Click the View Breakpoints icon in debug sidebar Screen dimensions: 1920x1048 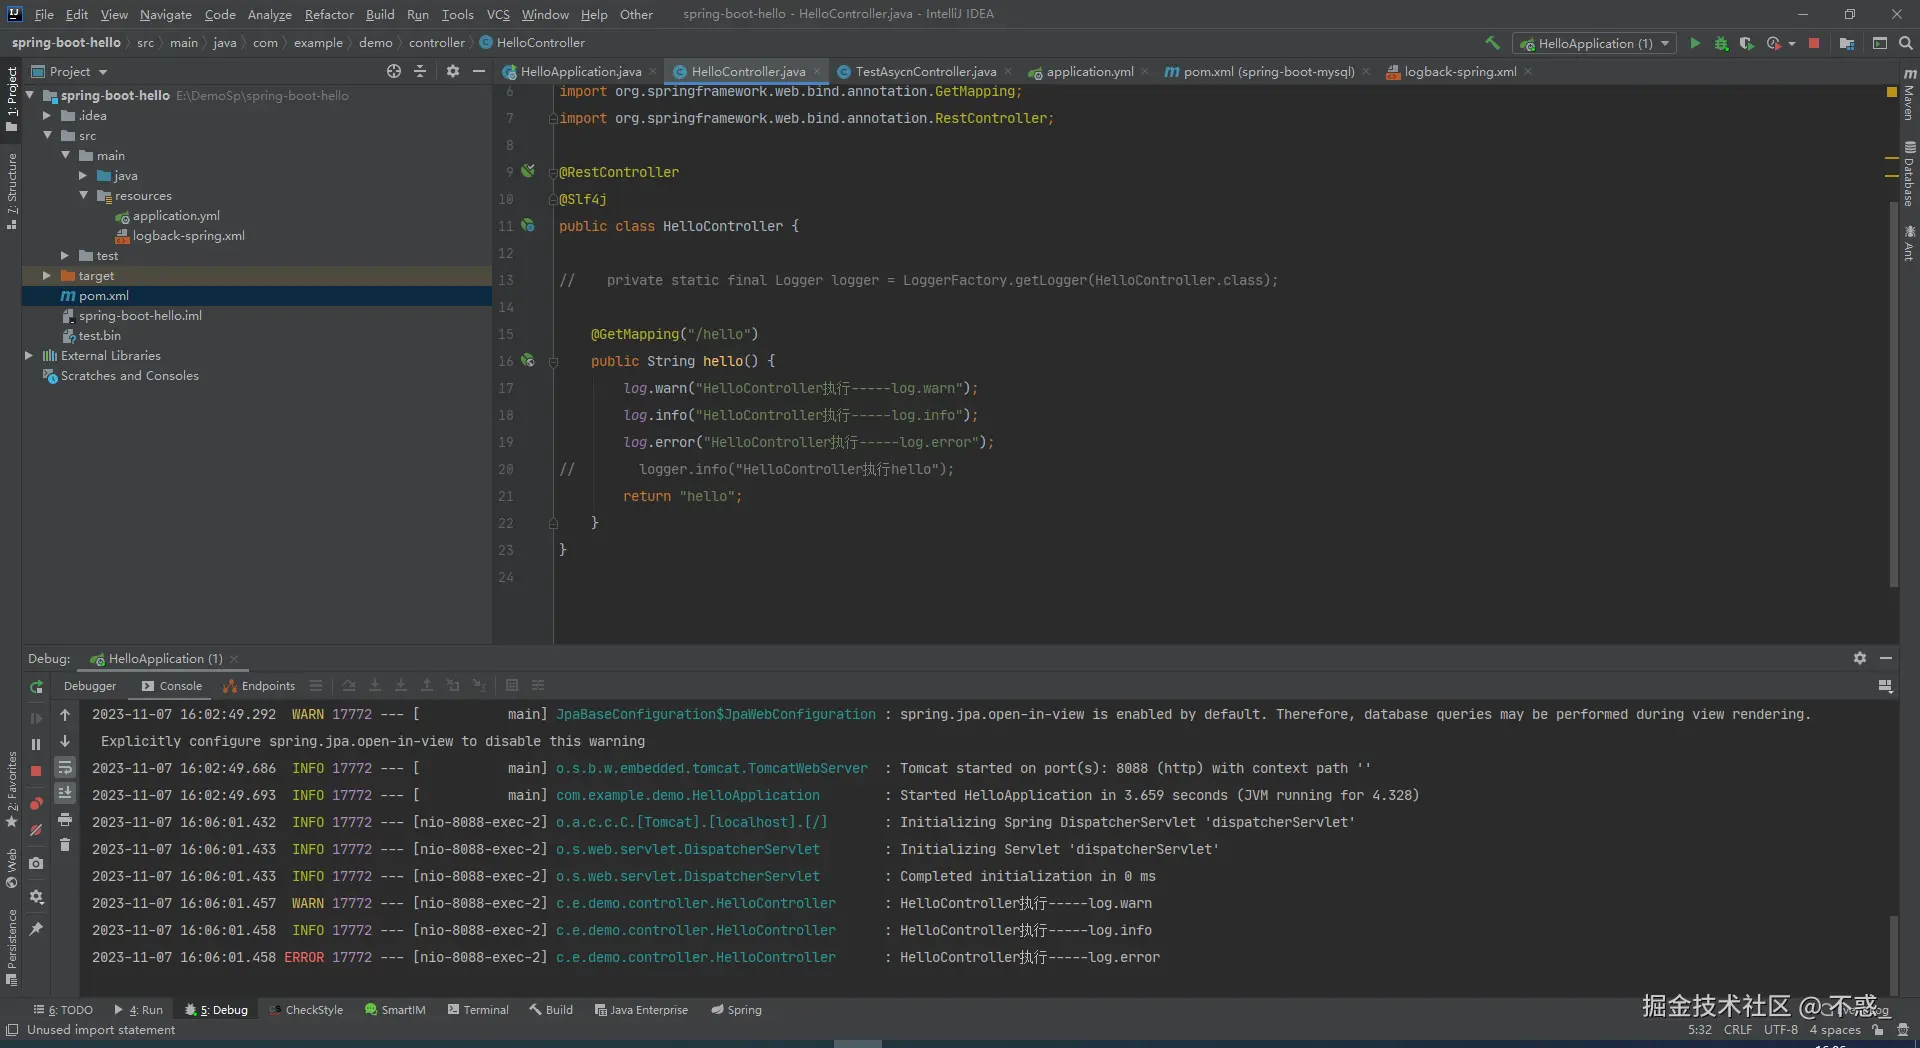(36, 804)
